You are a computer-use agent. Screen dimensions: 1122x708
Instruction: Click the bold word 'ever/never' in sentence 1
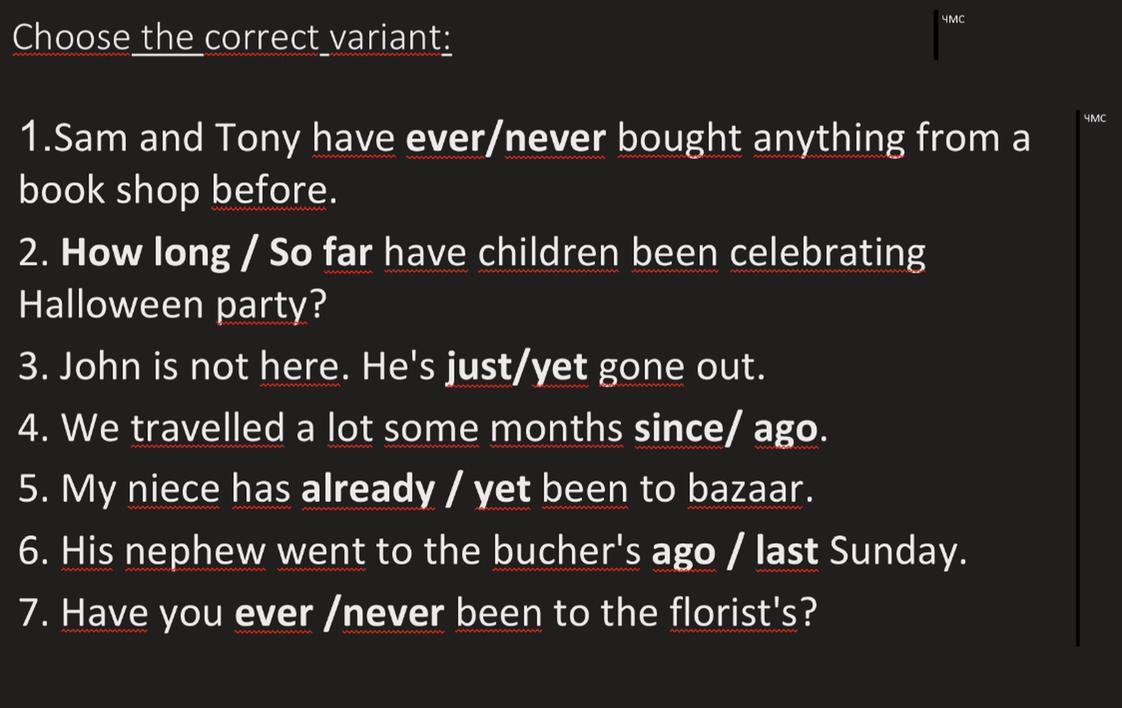pyautogui.click(x=506, y=138)
